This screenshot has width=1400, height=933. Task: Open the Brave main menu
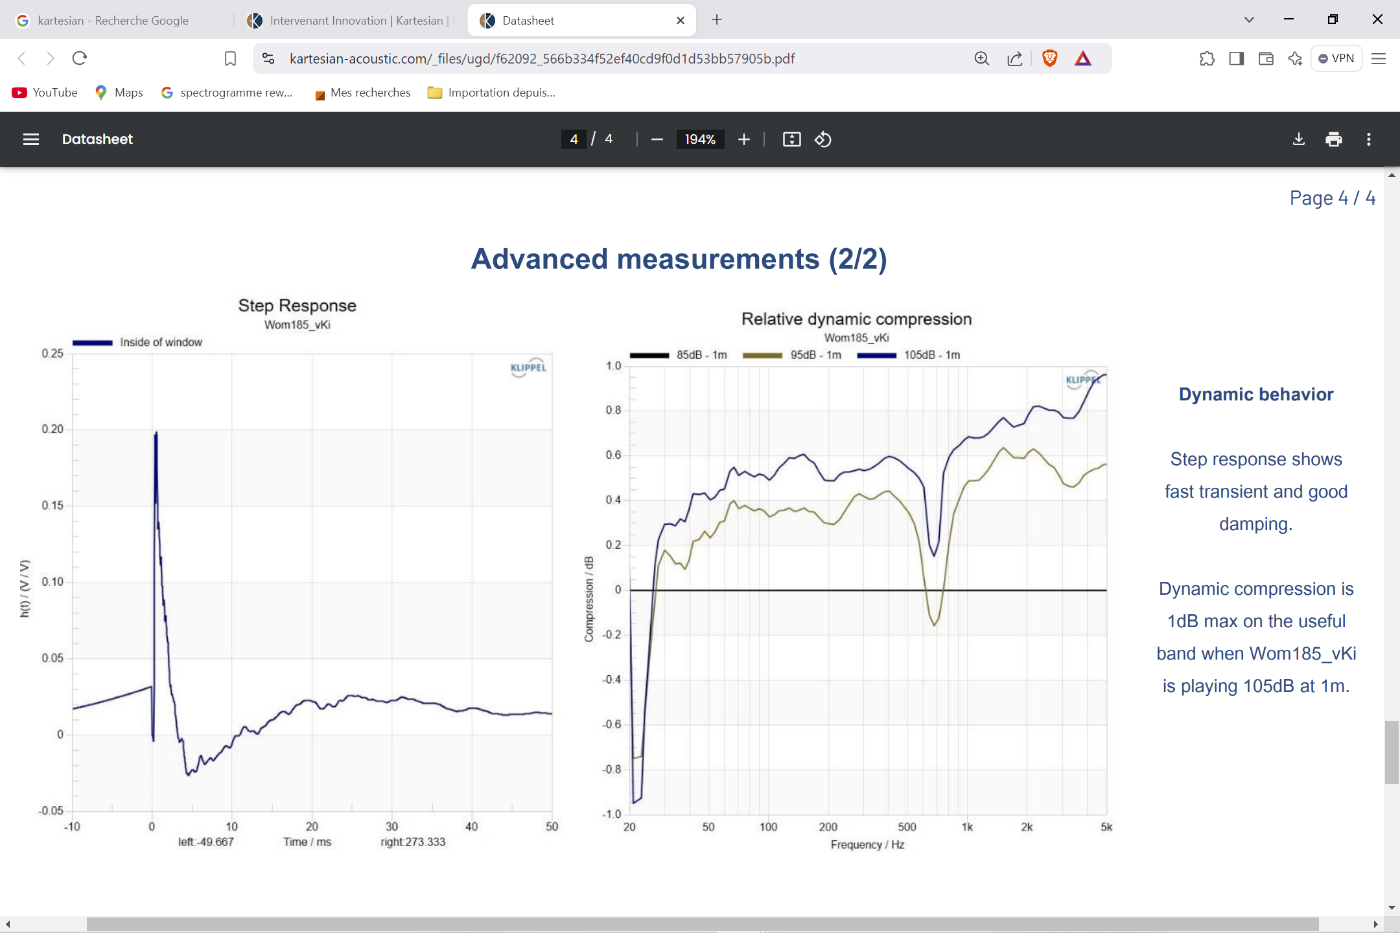1379,58
